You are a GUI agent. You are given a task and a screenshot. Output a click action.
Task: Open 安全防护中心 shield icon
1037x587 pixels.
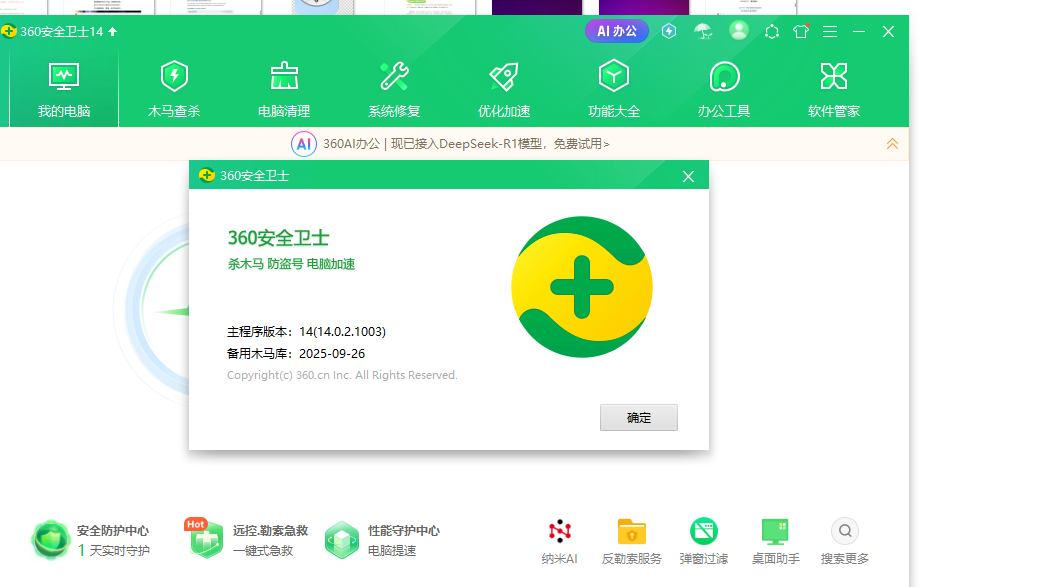click(50, 539)
